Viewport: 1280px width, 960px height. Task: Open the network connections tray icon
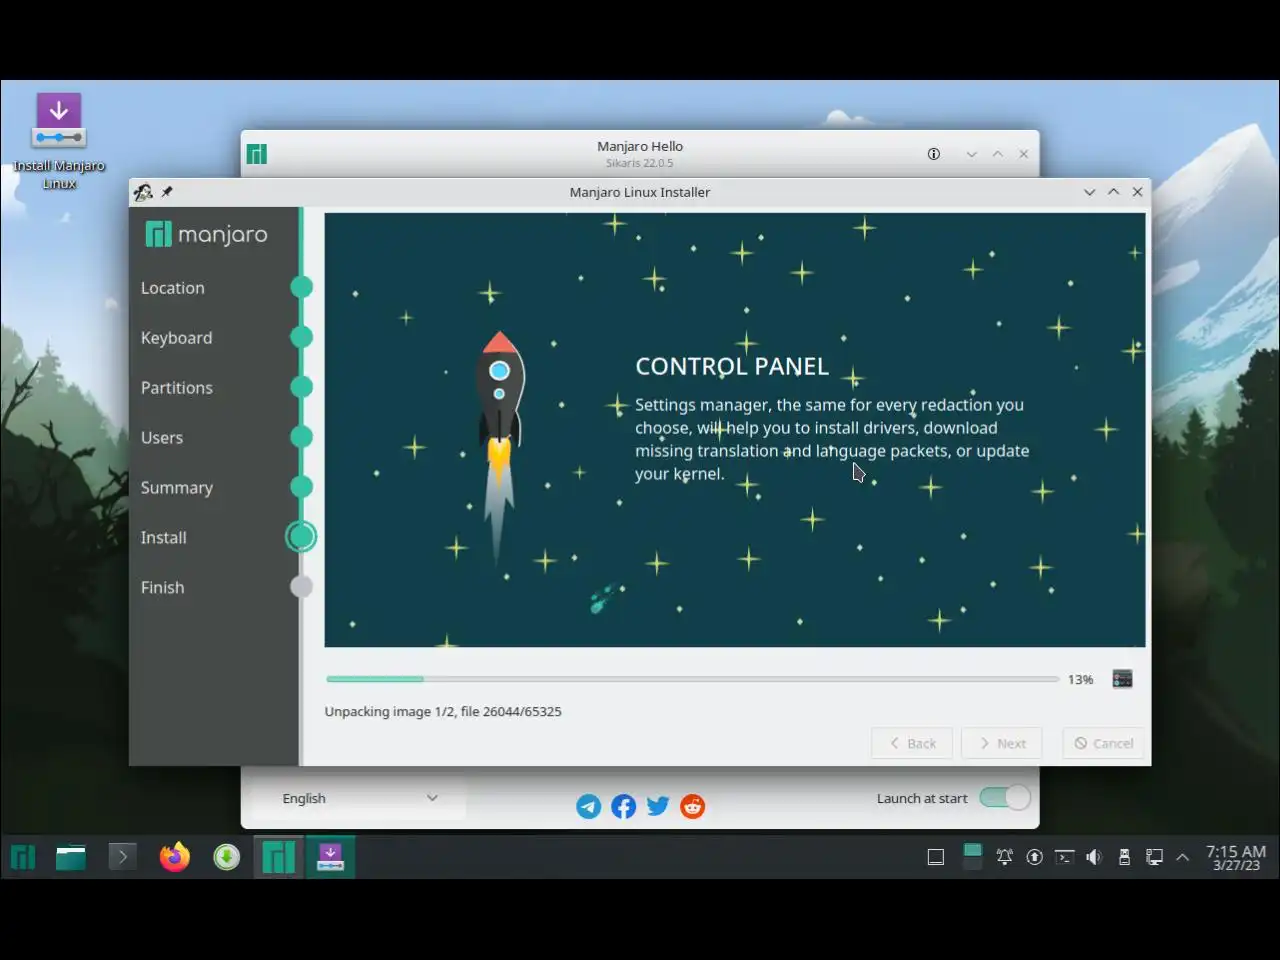pyautogui.click(x=1154, y=857)
